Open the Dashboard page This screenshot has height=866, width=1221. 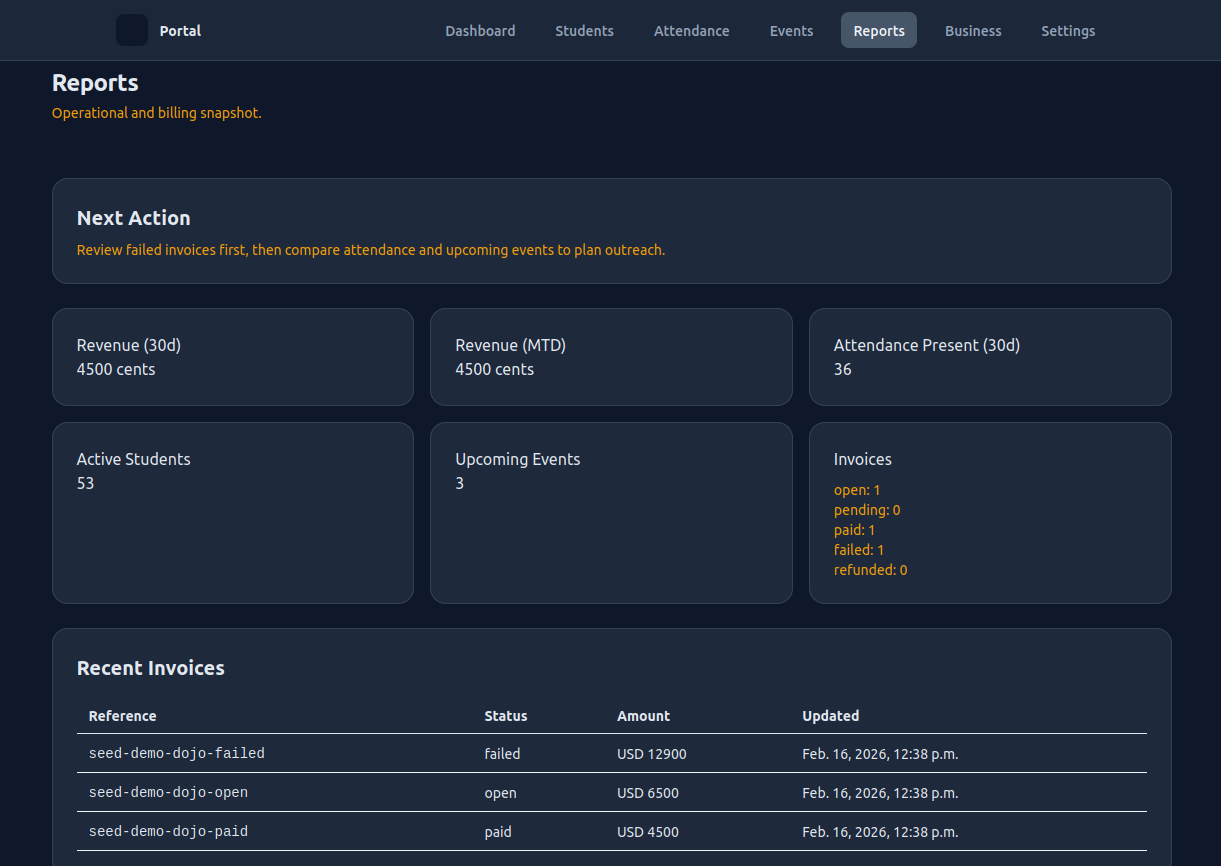coord(480,30)
